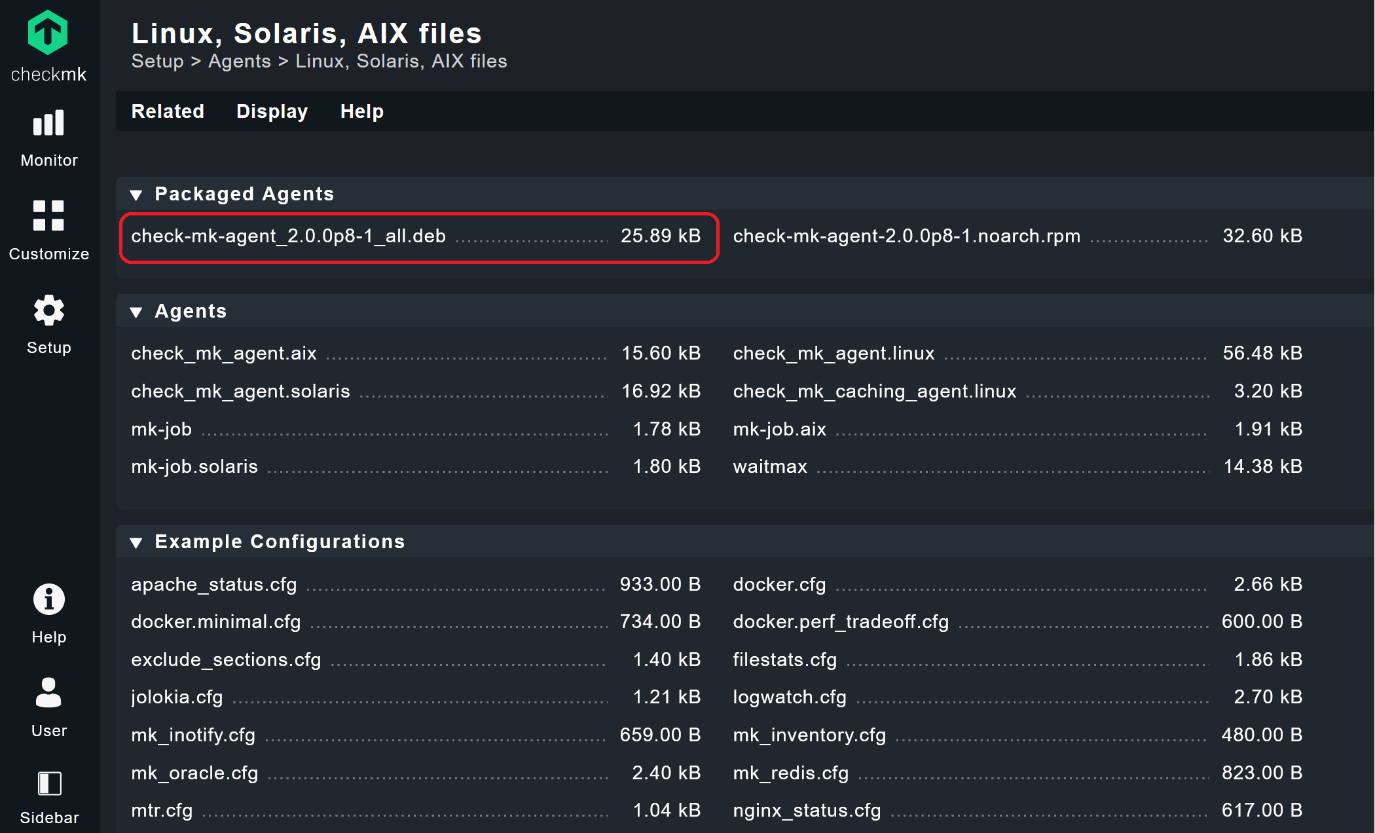Open the Customize grid icon
1375x833 pixels.
(x=48, y=216)
